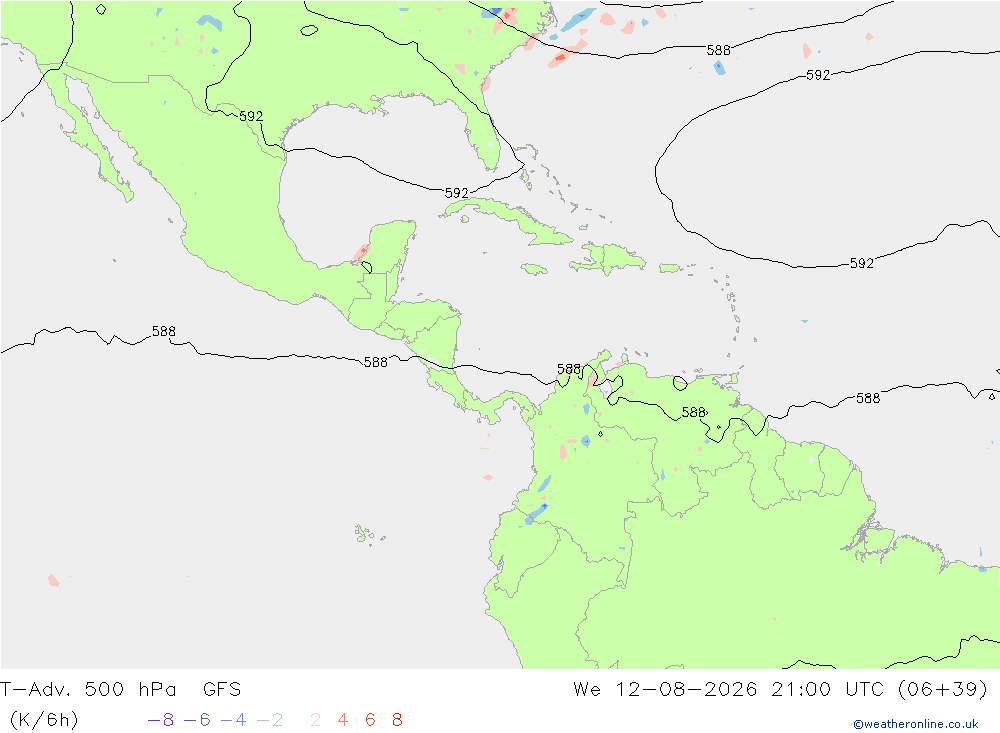Click the 592 label at Atlantic contour bottom
The height and width of the screenshot is (733, 1000).
tap(862, 263)
